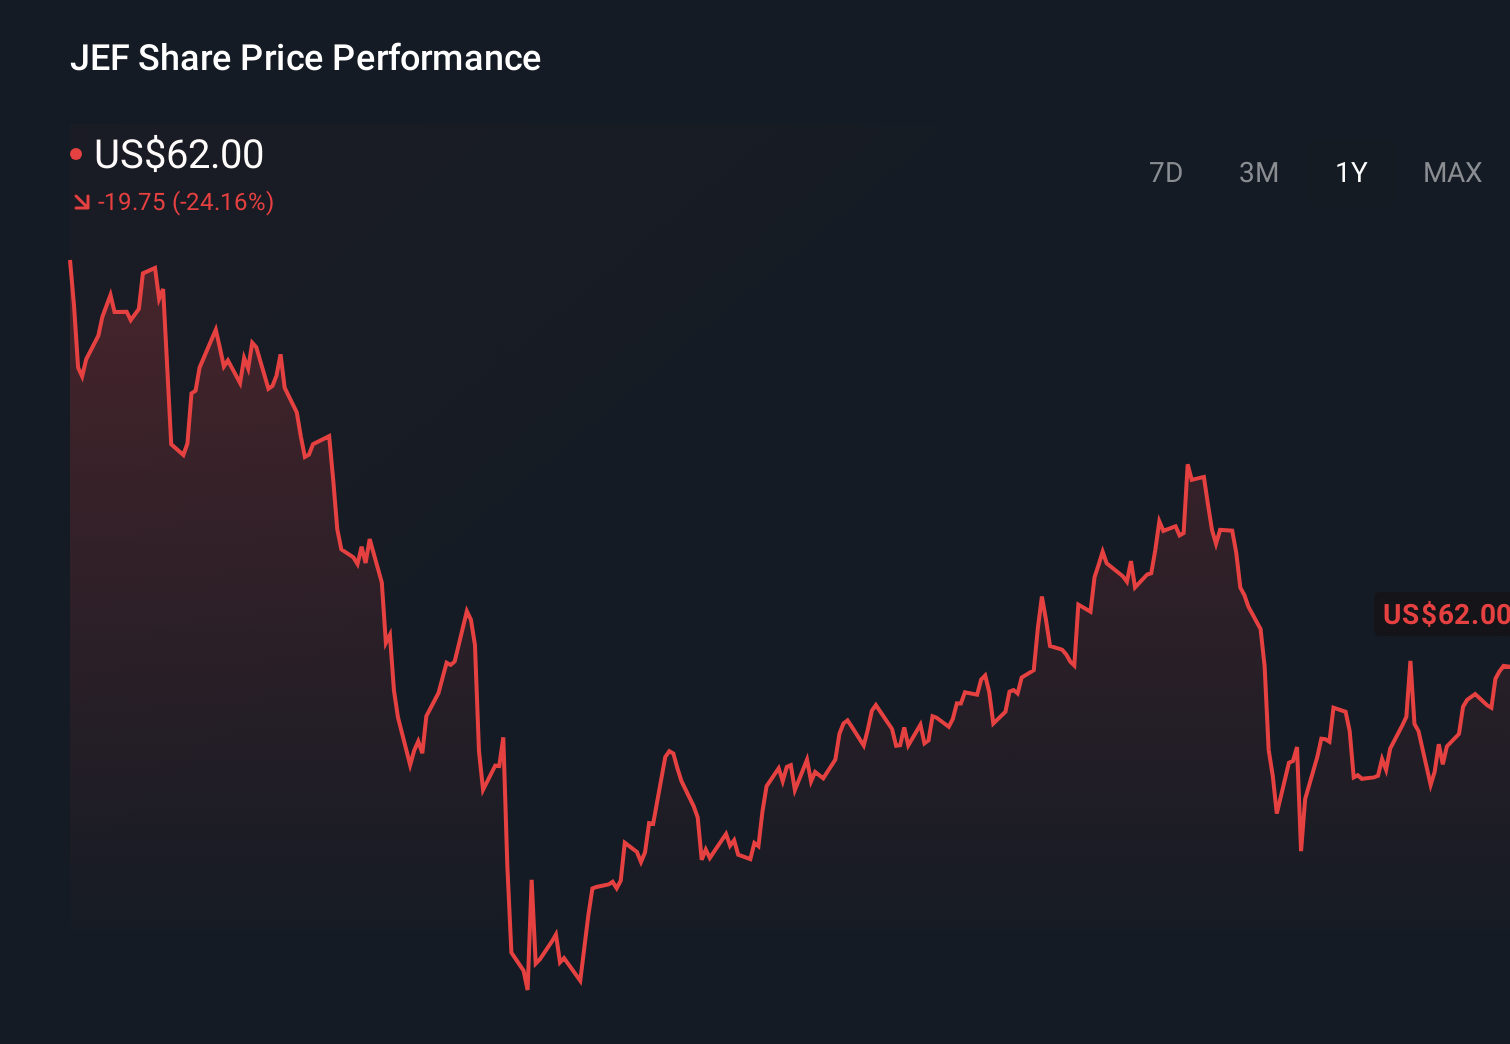1510x1044 pixels.
Task: Click the -19.75 (-24.16%) change text
Action: [x=185, y=203]
